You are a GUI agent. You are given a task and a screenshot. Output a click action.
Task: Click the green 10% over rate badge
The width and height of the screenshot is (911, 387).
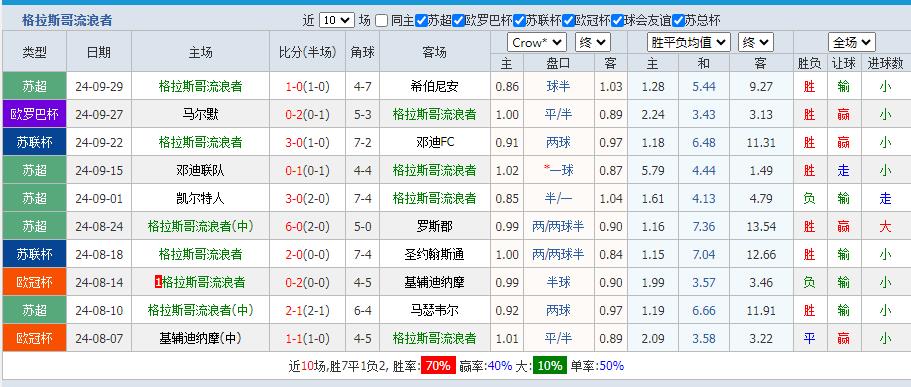coord(549,366)
